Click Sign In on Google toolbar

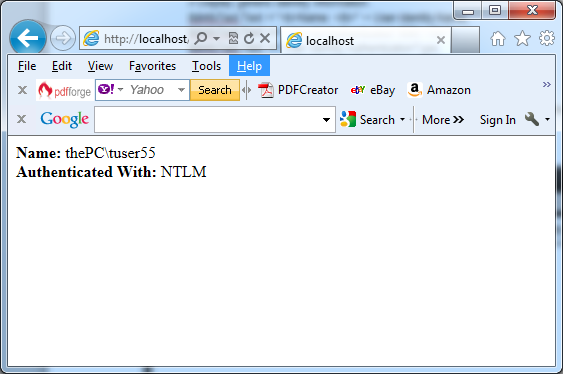click(498, 120)
